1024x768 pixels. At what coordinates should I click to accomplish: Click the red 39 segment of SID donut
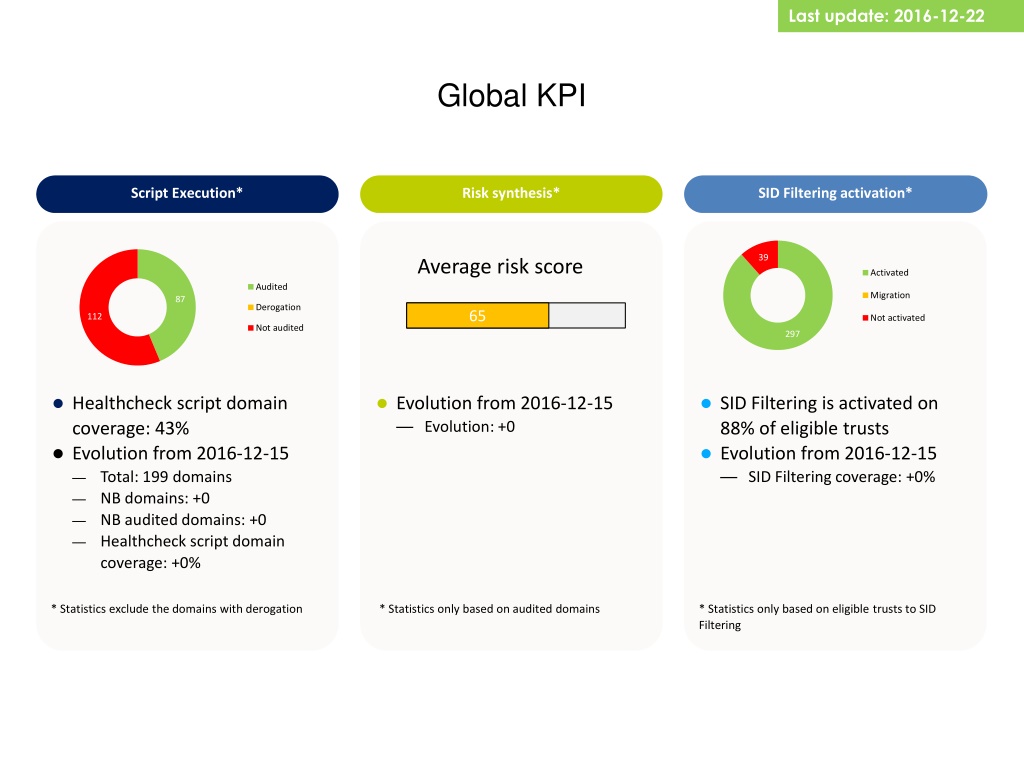pyautogui.click(x=763, y=256)
